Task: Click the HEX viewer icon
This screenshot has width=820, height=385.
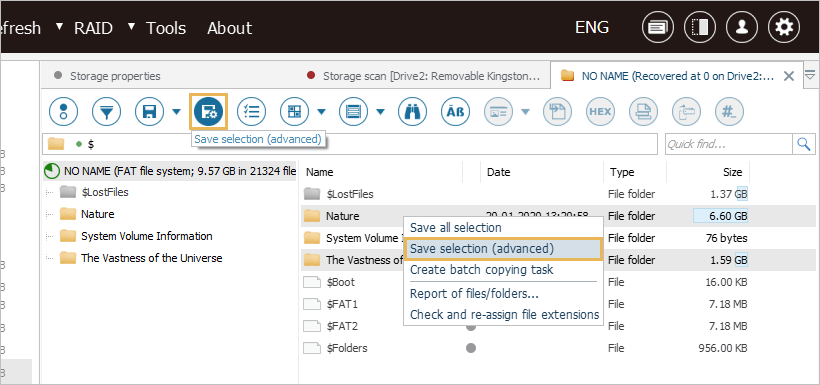Action: point(600,111)
